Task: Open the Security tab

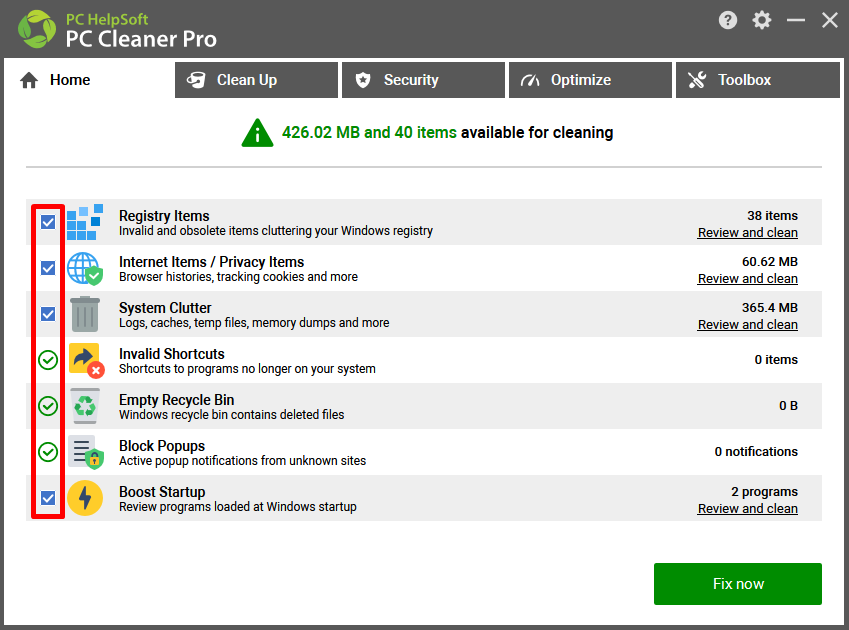Action: 423,80
